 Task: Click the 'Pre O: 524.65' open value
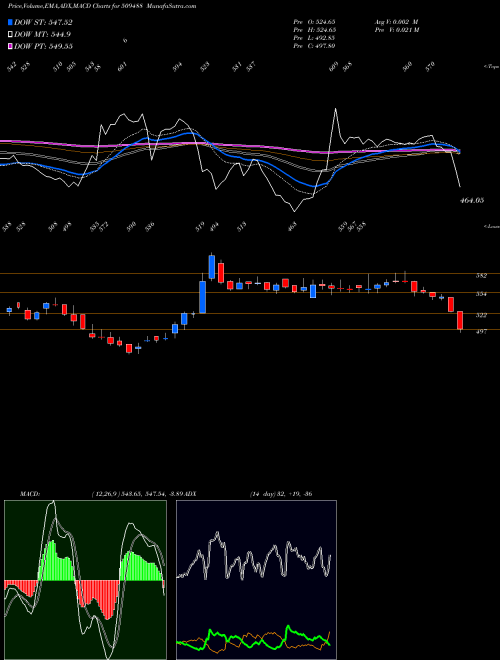314,22
